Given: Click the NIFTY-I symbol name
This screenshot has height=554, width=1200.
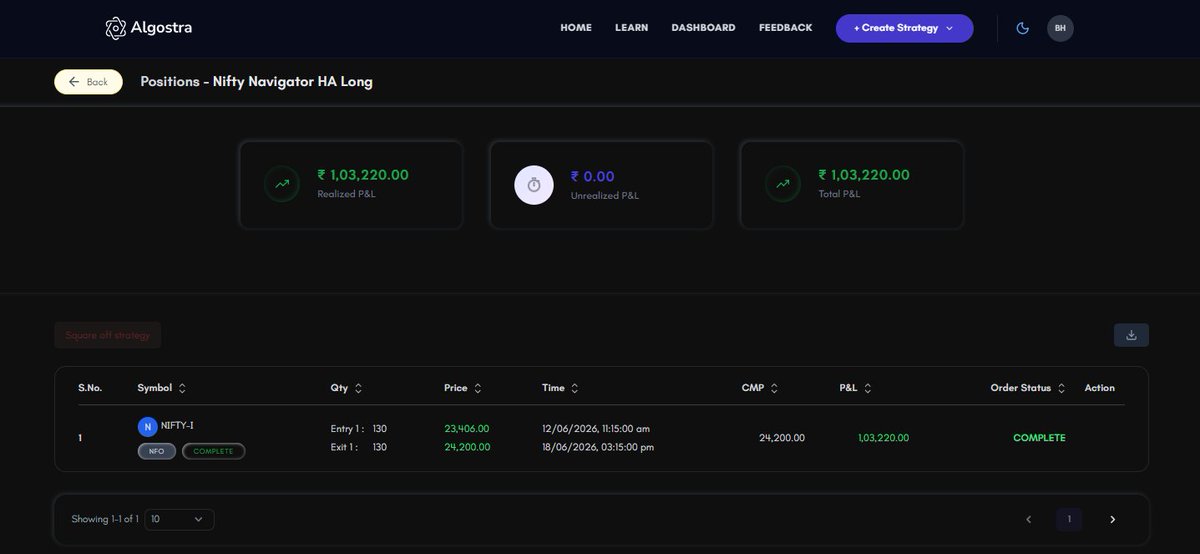Looking at the screenshot, I should click(x=177, y=425).
